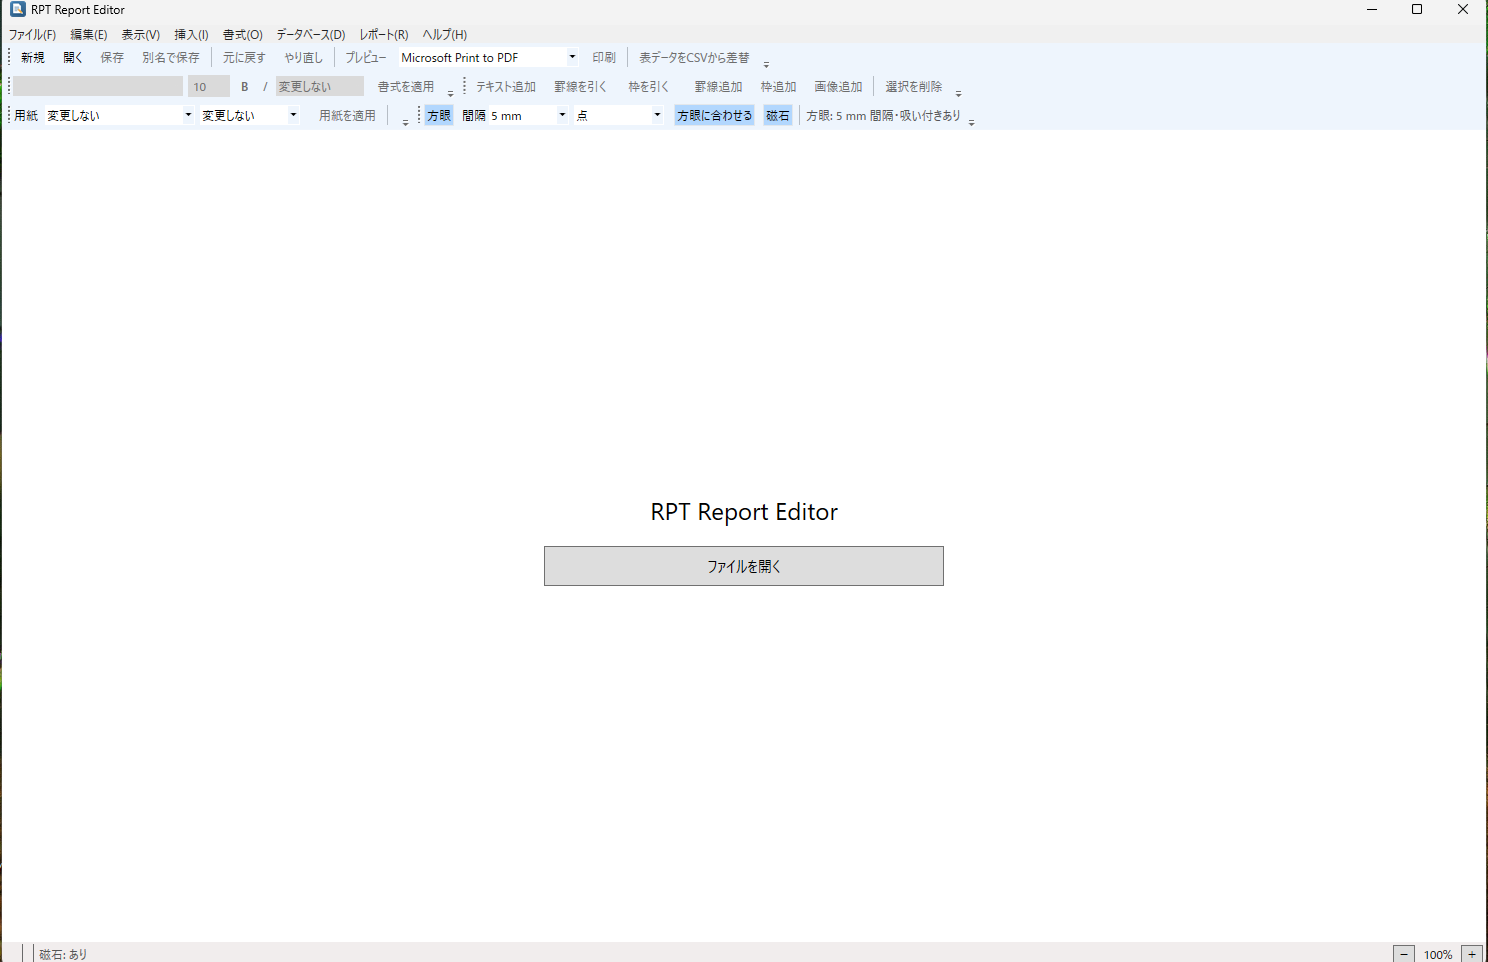Click the やり直し redo button
Screen dimensions: 1488x962
[x=304, y=58]
